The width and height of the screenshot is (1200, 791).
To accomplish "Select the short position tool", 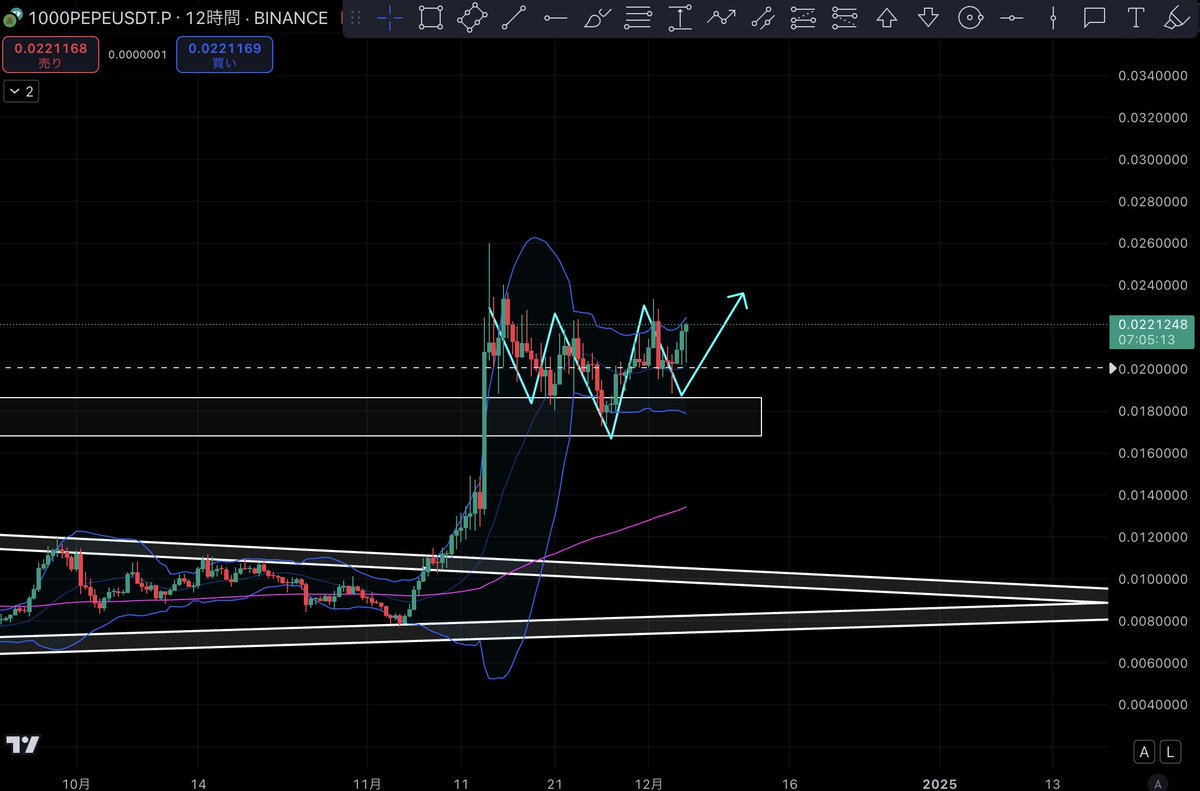I will (844, 18).
